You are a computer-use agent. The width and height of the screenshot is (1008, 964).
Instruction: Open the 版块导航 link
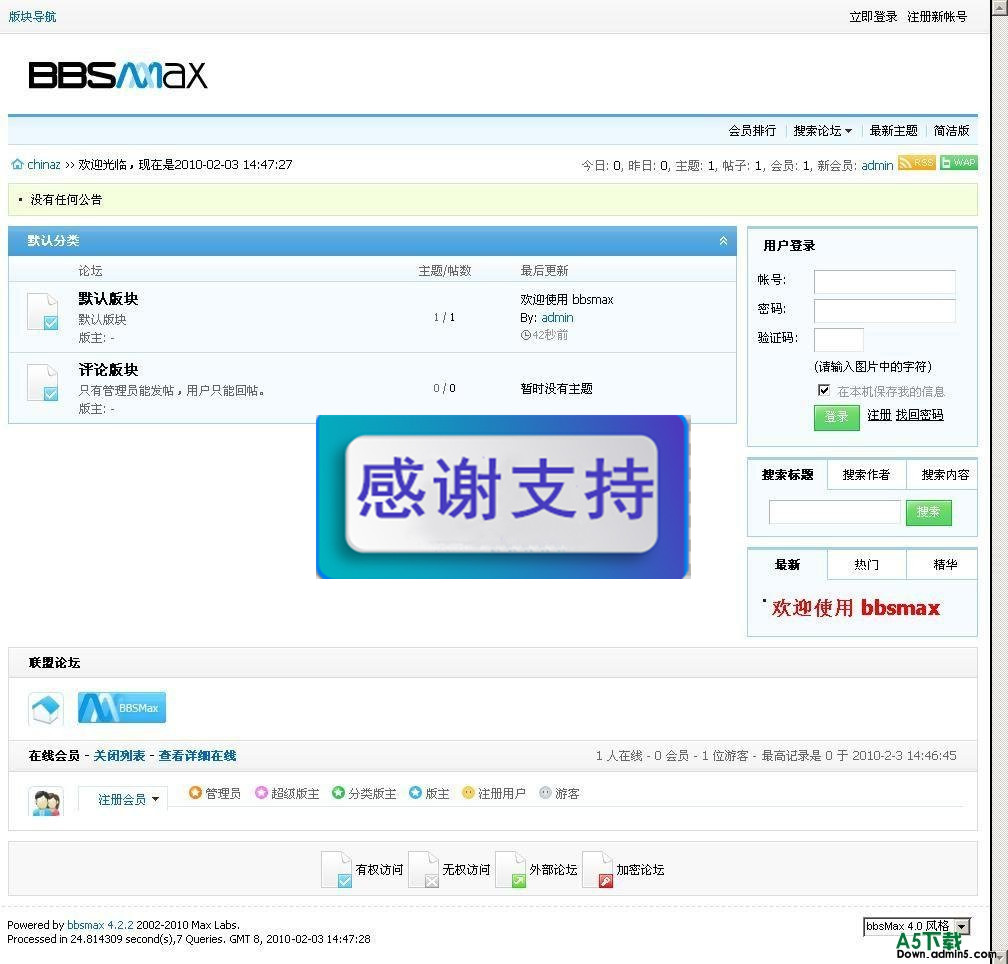coord(32,17)
